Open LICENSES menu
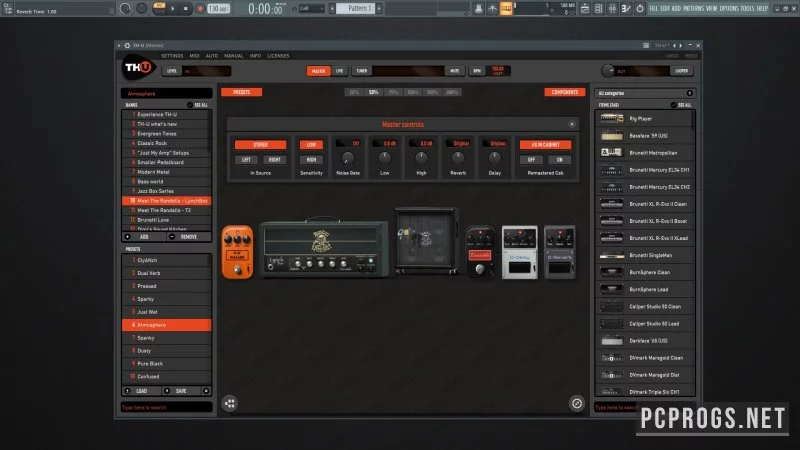This screenshot has width=800, height=450. point(278,56)
